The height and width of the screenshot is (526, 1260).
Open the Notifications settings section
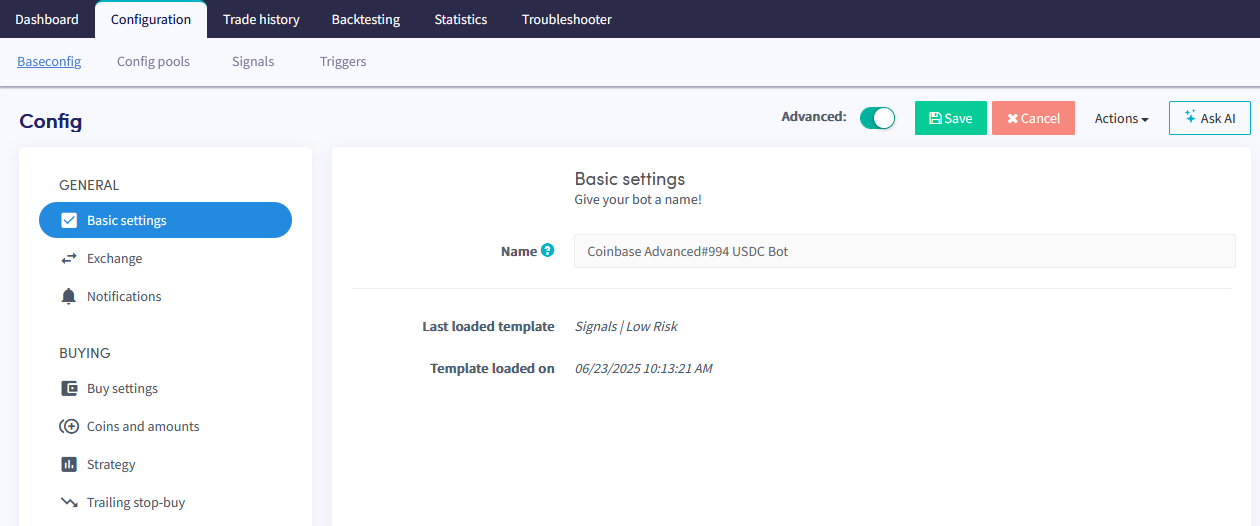(165, 296)
